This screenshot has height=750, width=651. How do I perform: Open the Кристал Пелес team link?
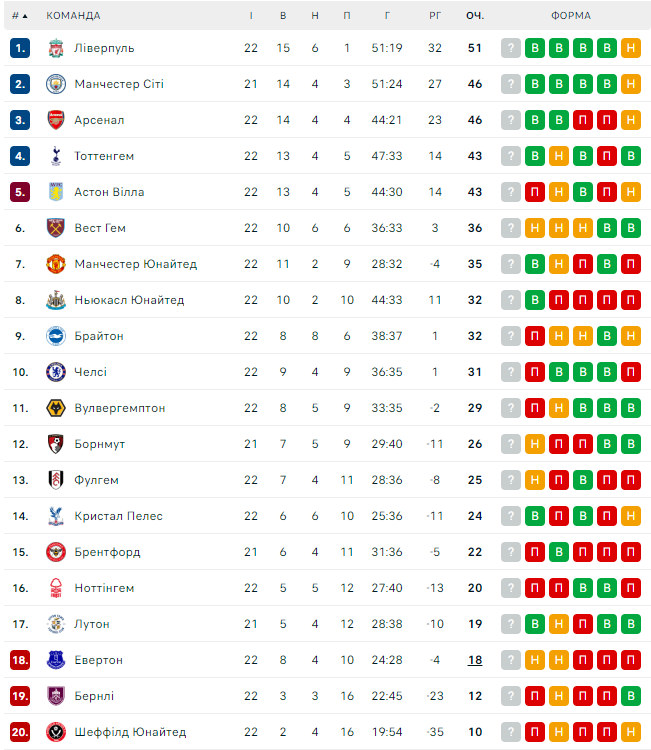click(x=118, y=516)
